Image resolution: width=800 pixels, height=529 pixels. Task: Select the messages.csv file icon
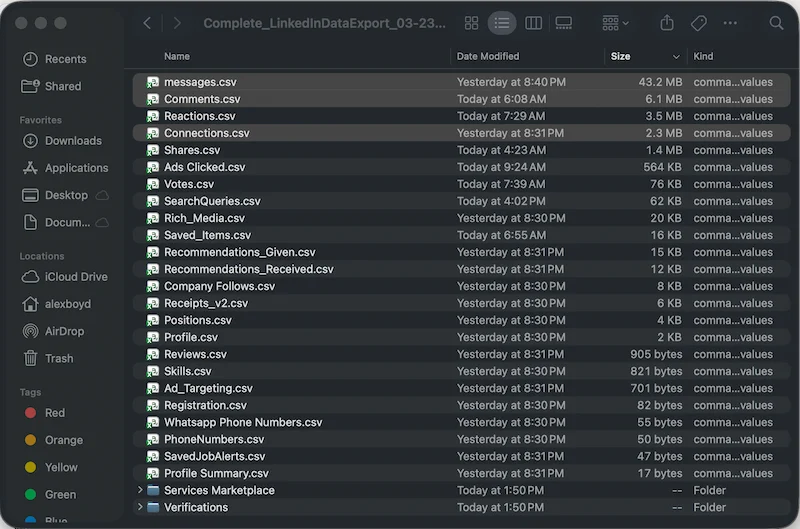coord(153,82)
